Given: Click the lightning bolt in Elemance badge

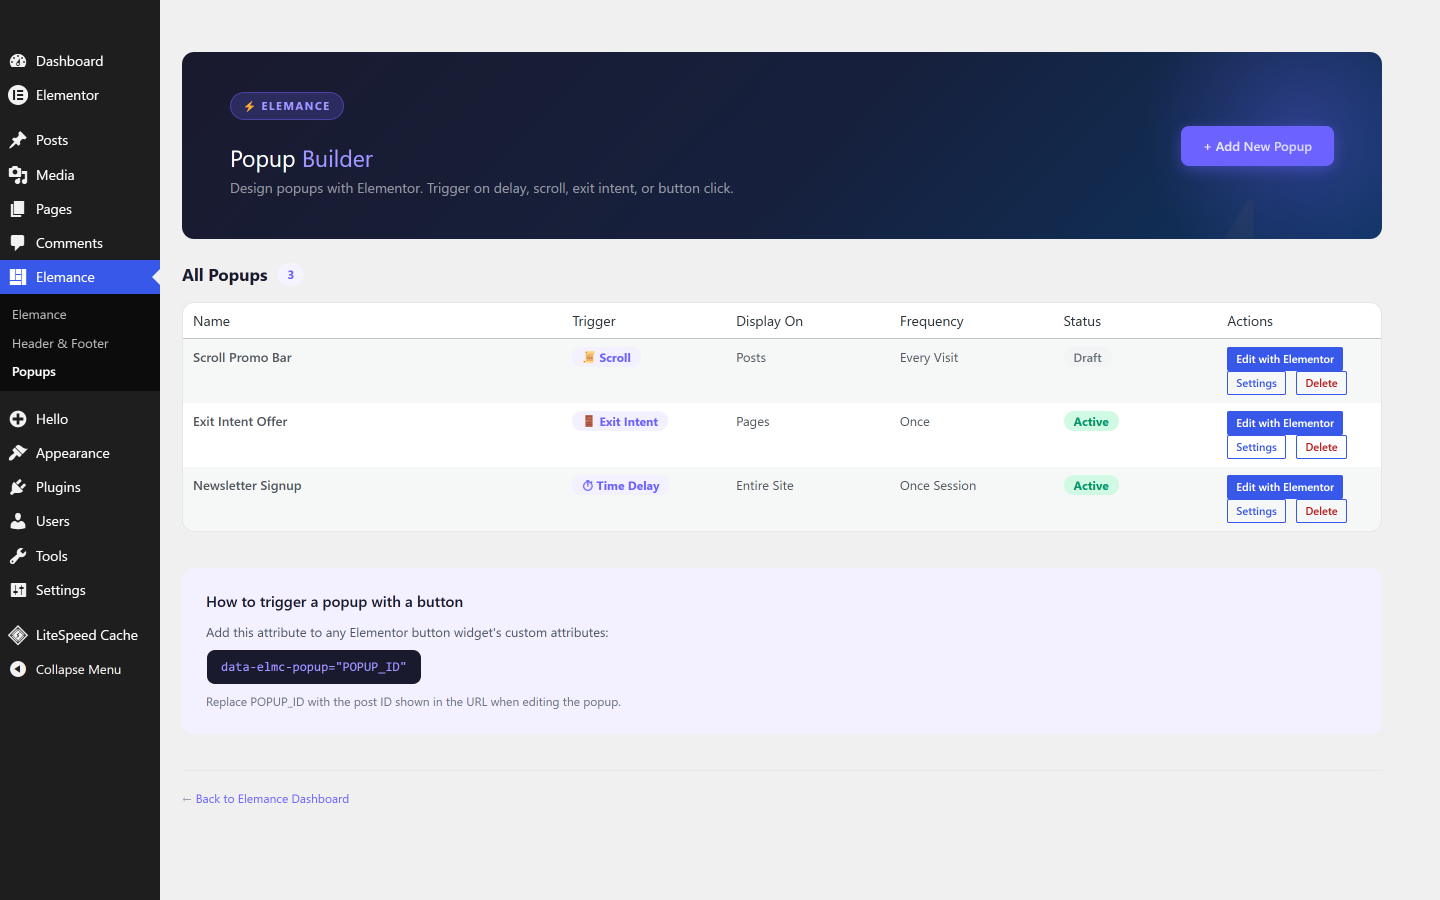Looking at the screenshot, I should point(250,106).
